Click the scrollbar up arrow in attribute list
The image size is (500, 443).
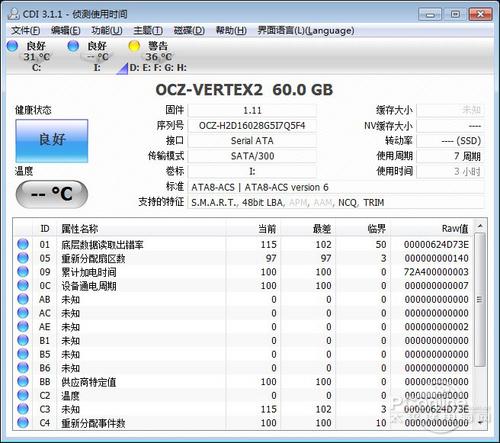coord(480,226)
